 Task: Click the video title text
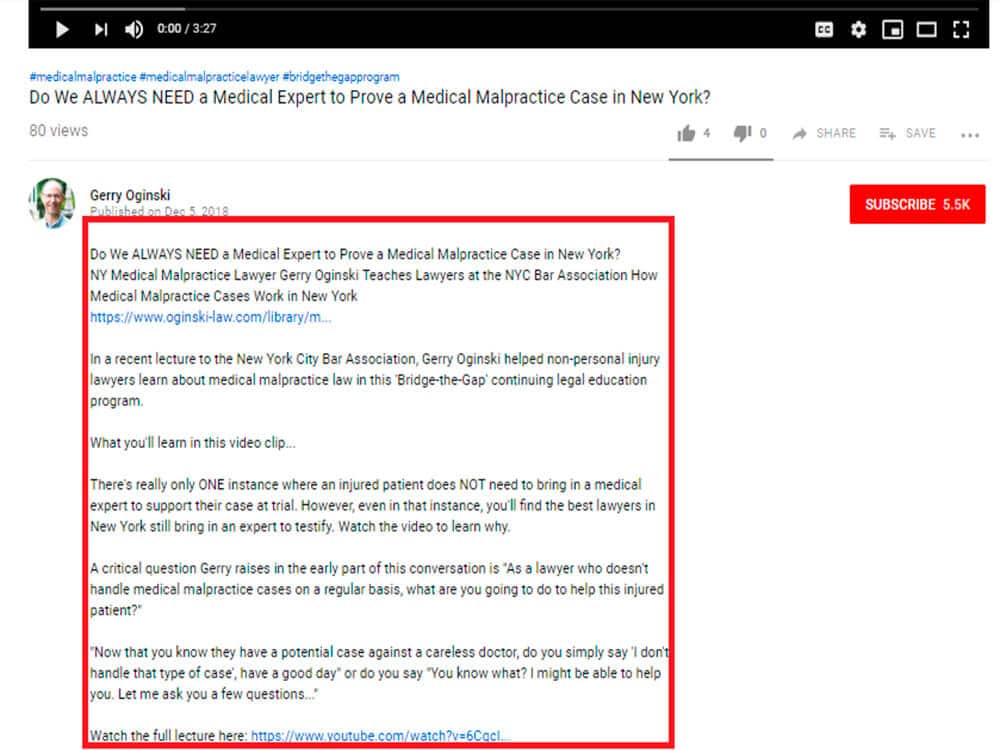pyautogui.click(x=370, y=97)
